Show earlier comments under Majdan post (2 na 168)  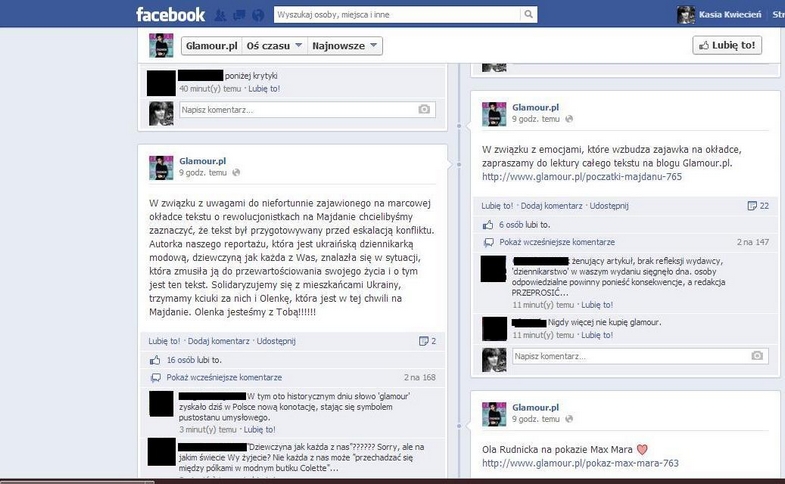click(224, 377)
